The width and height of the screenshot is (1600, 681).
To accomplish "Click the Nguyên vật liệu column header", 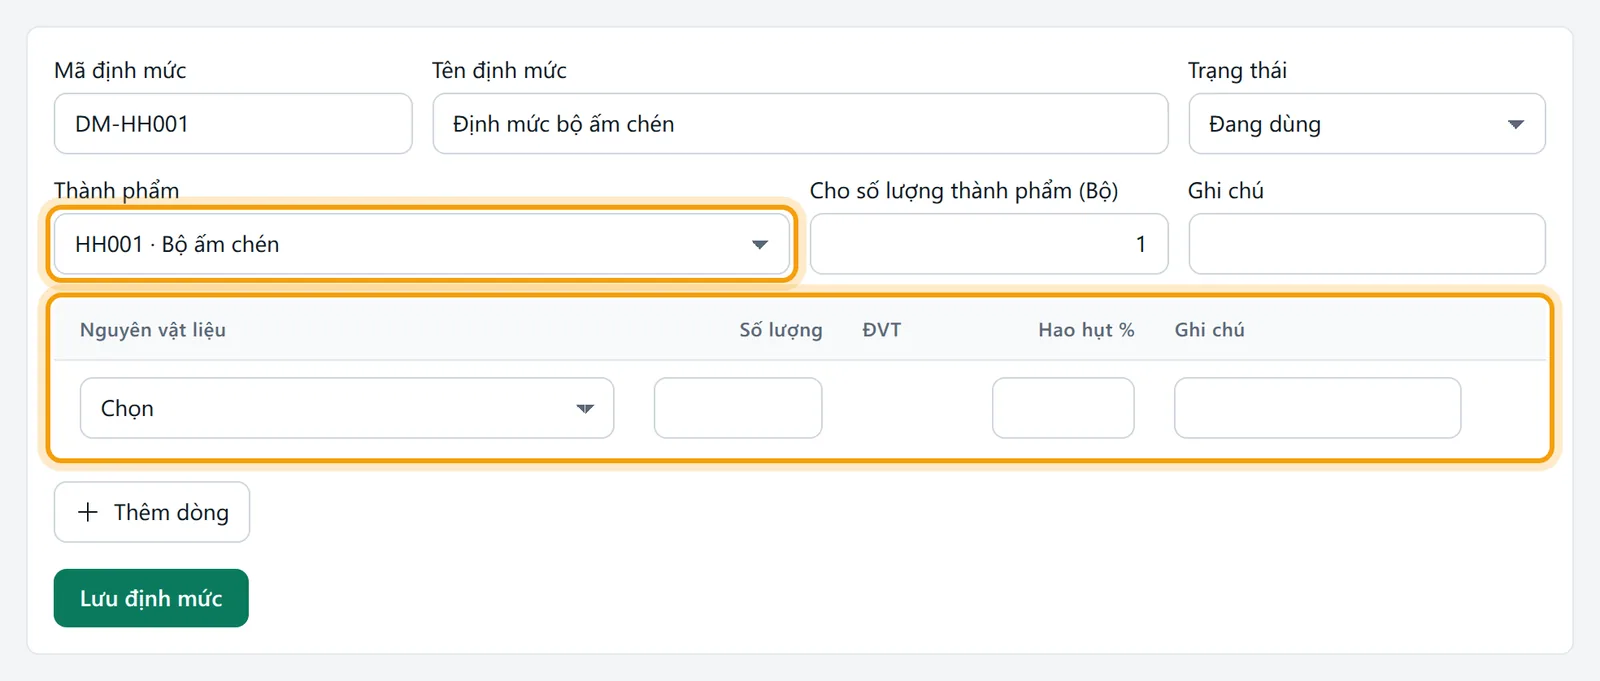I will pyautogui.click(x=153, y=330).
